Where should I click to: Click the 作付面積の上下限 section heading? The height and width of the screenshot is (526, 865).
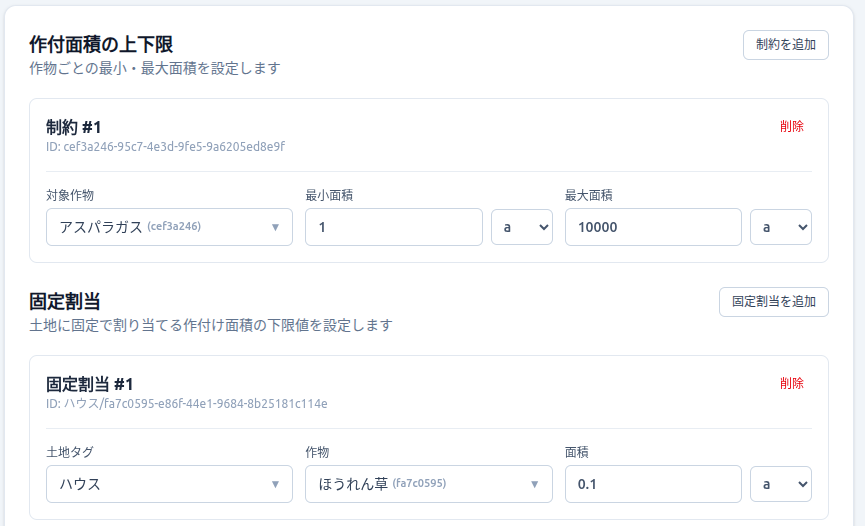click(x=102, y=45)
